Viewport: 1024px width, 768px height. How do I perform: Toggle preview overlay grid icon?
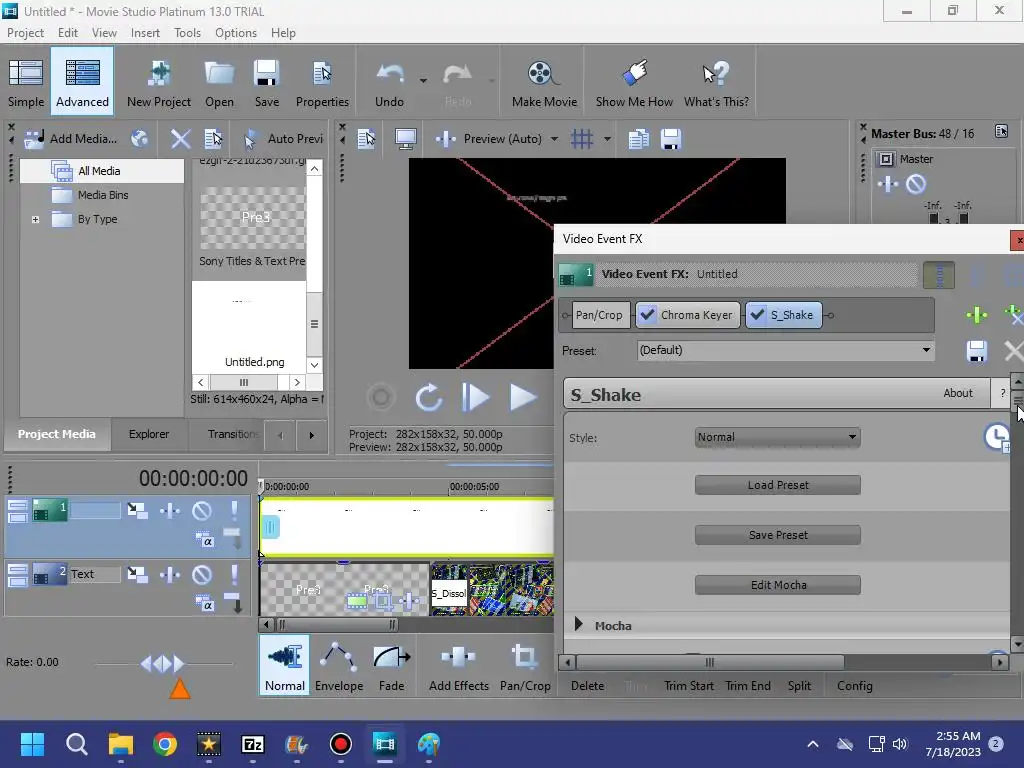581,138
